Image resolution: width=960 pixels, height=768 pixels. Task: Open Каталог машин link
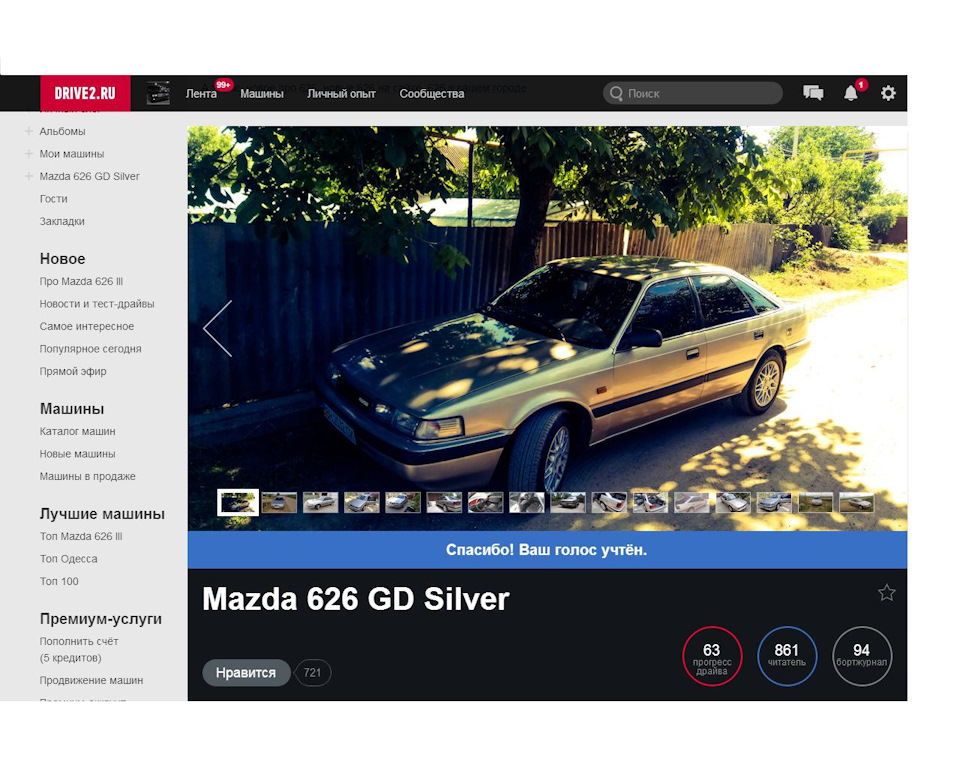[x=77, y=431]
